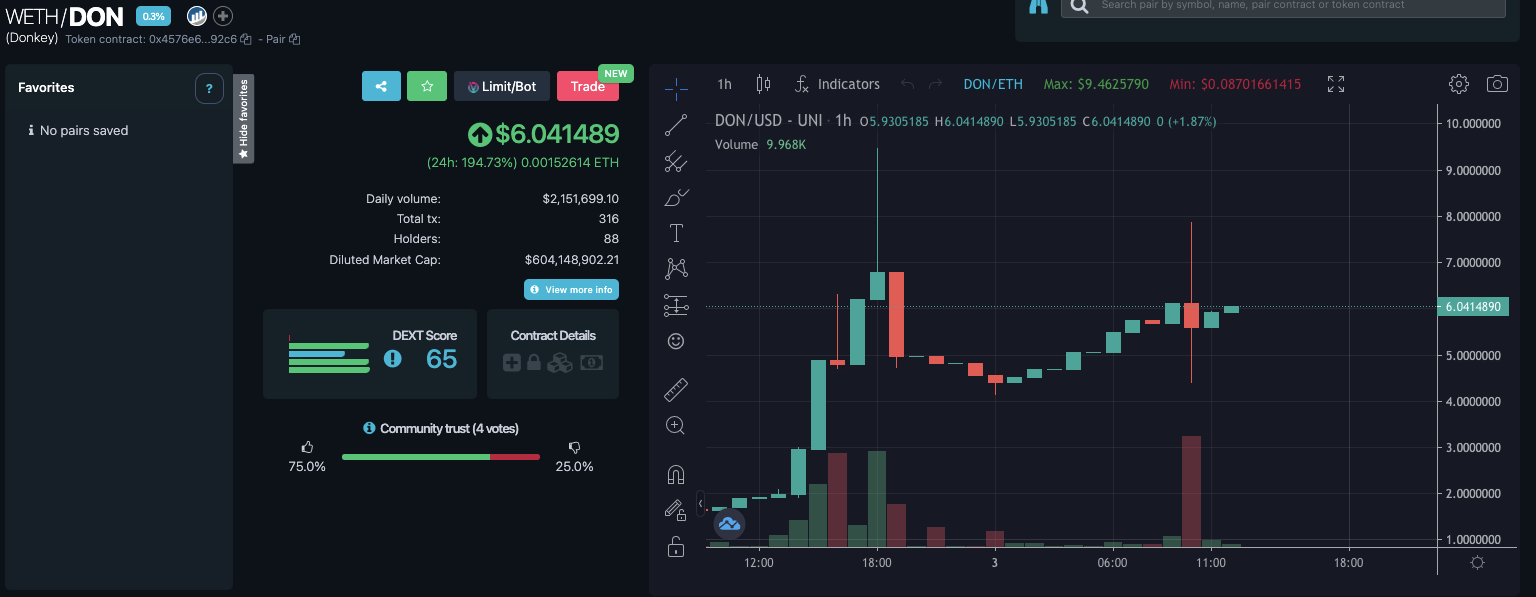Vote thumbs up on community trust
Screen dimensions: 1536x597
308,447
